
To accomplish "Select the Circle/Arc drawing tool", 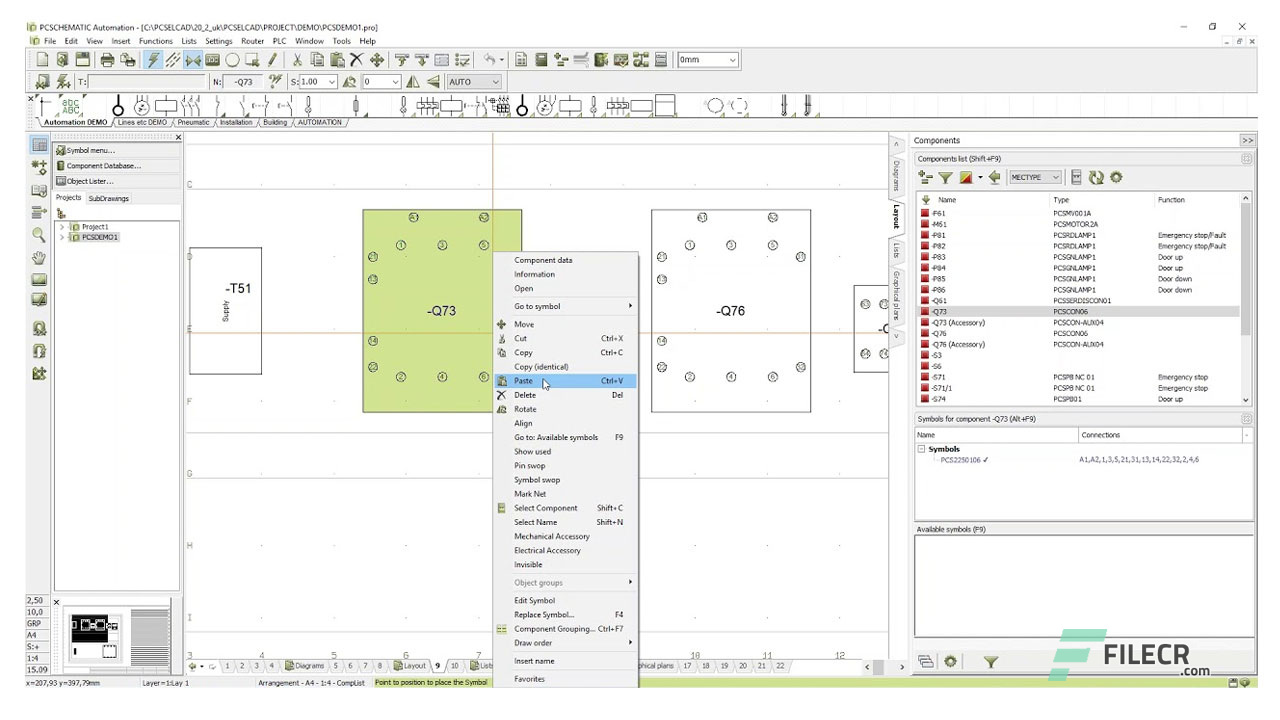I will [232, 60].
